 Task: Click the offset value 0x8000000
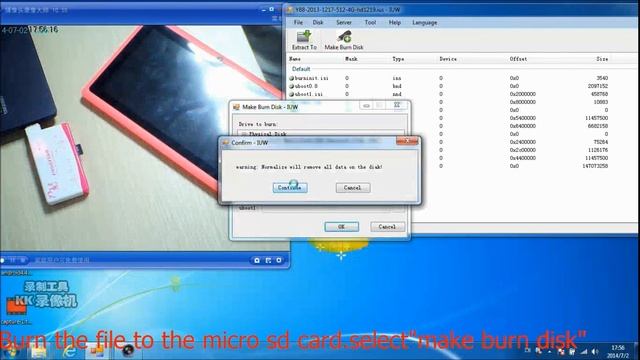522,102
